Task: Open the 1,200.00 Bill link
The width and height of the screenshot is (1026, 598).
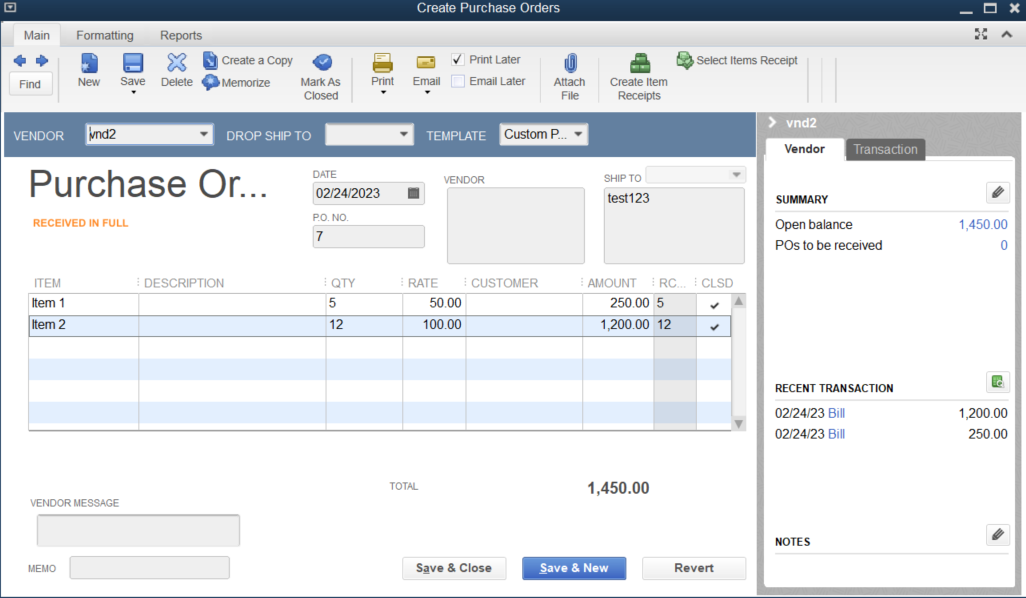Action: (x=837, y=412)
